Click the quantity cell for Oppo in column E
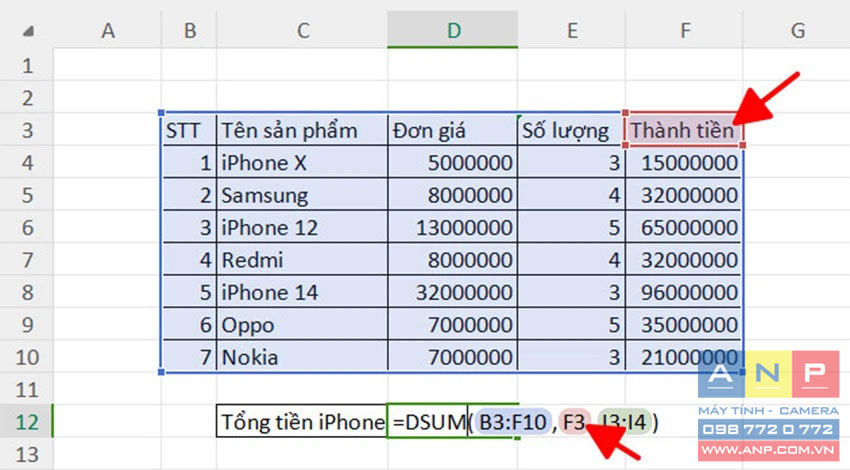The width and height of the screenshot is (850, 470). coord(571,325)
